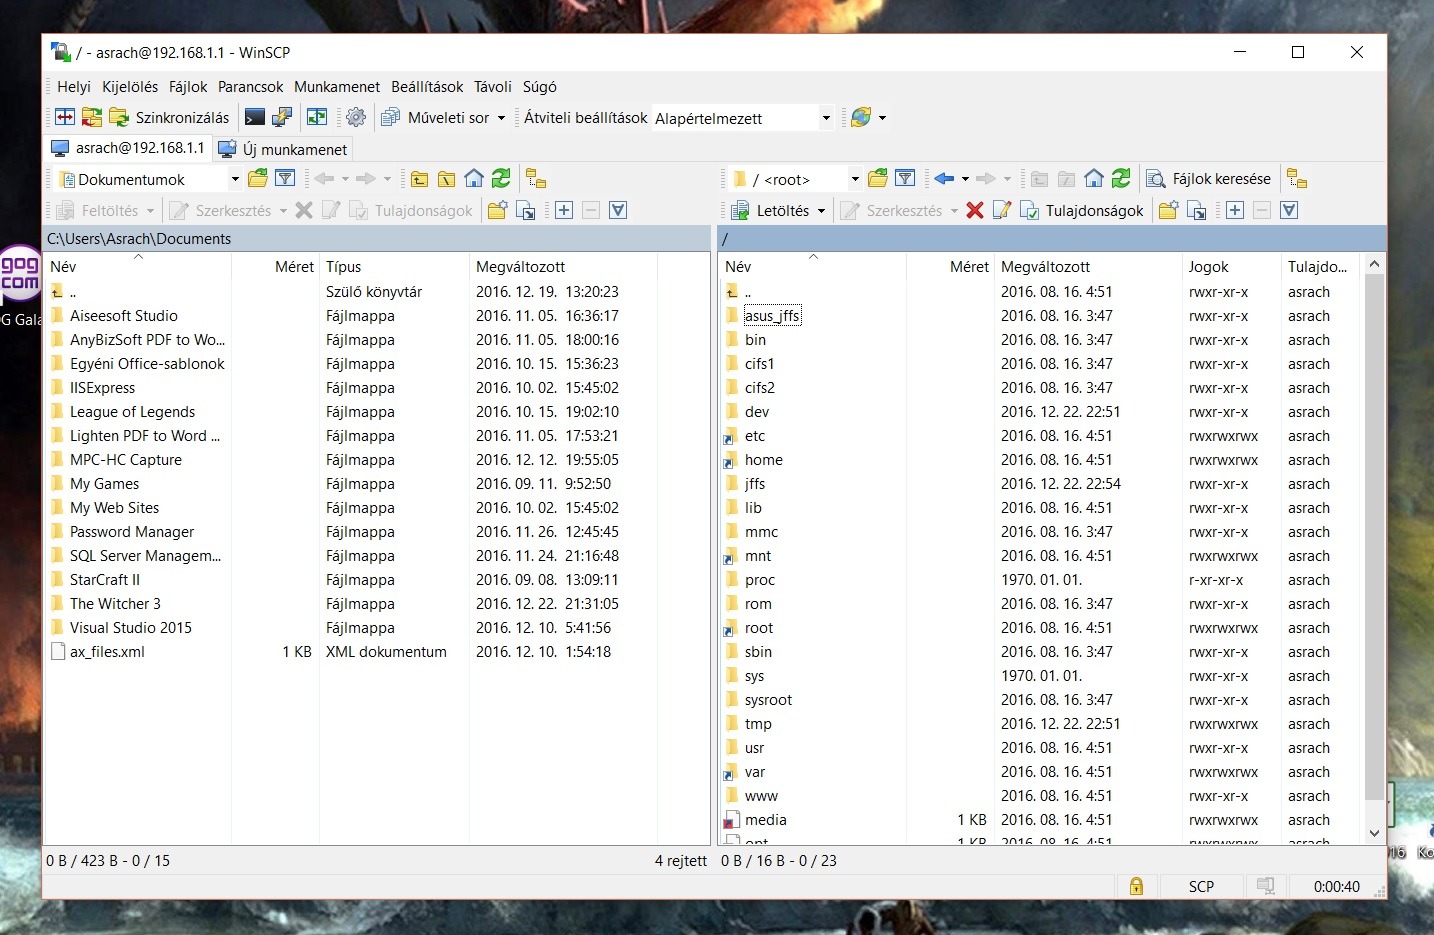Viewport: 1434px width, 935px height.
Task: Click the filter icon in local panel
Action: [x=285, y=178]
